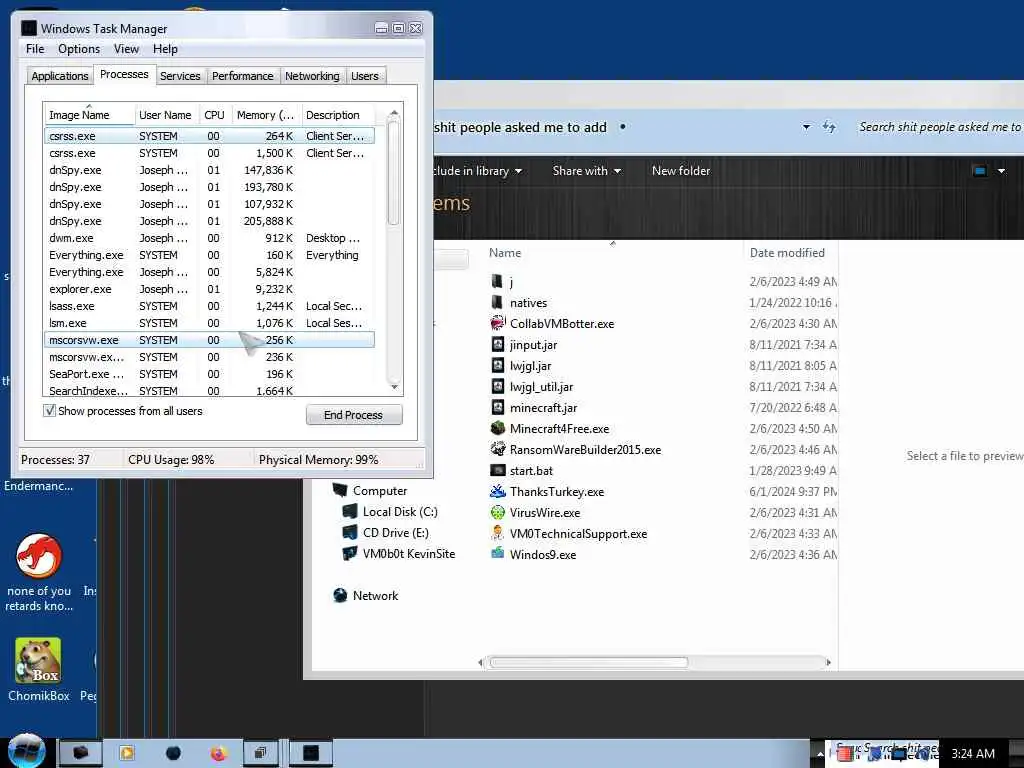Screen dimensions: 1024x768
Task: Click the Explorer search box
Action: coord(938,127)
